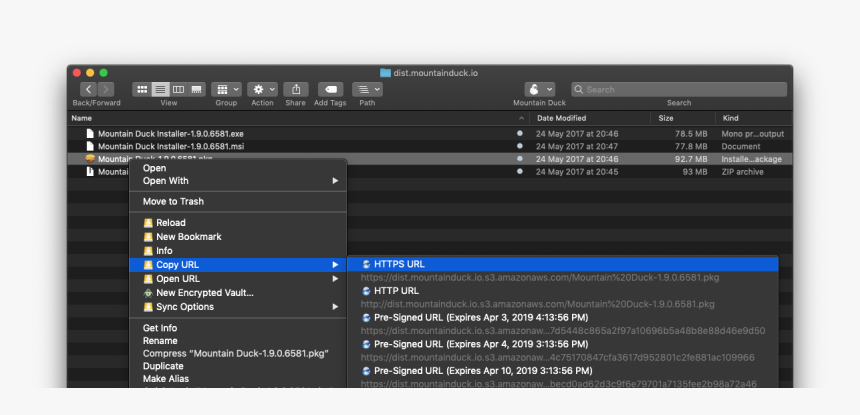Choose Get Info in context menu
Image resolution: width=860 pixels, height=415 pixels.
click(237, 328)
